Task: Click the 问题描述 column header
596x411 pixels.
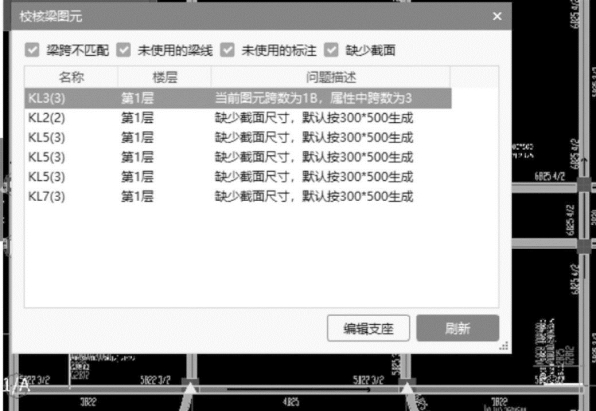Action: pyautogui.click(x=331, y=77)
